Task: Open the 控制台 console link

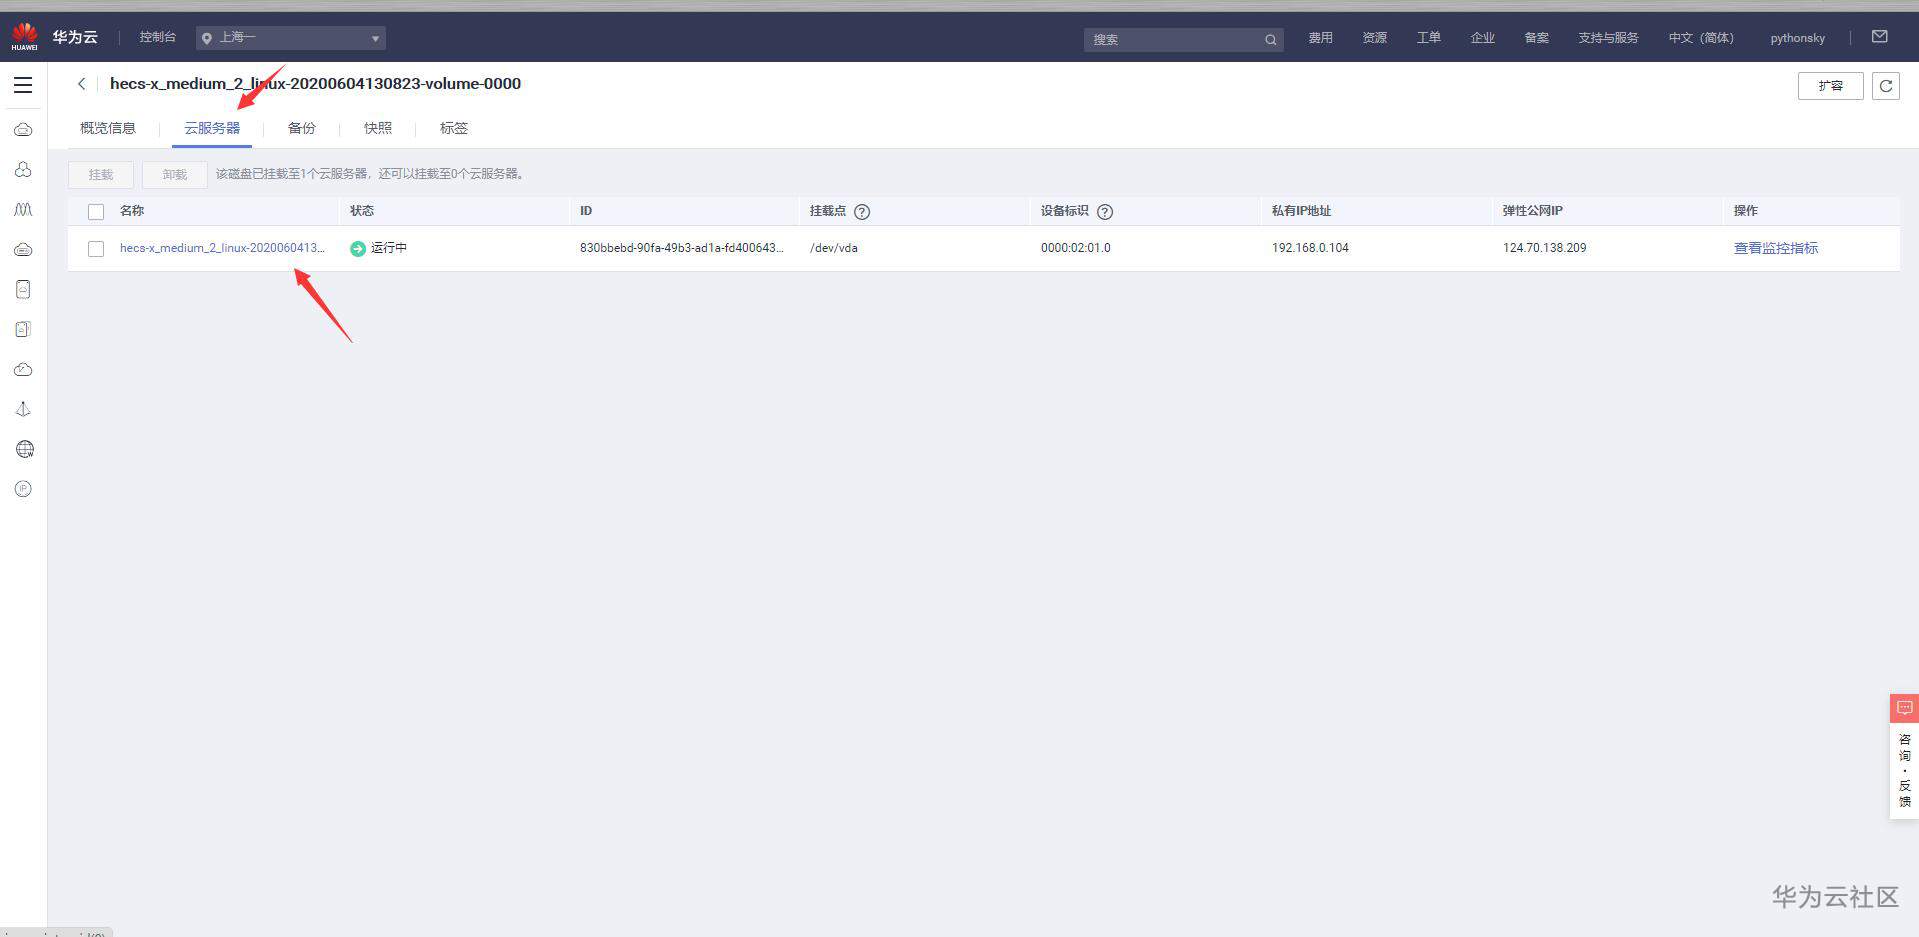Action: click(x=158, y=37)
